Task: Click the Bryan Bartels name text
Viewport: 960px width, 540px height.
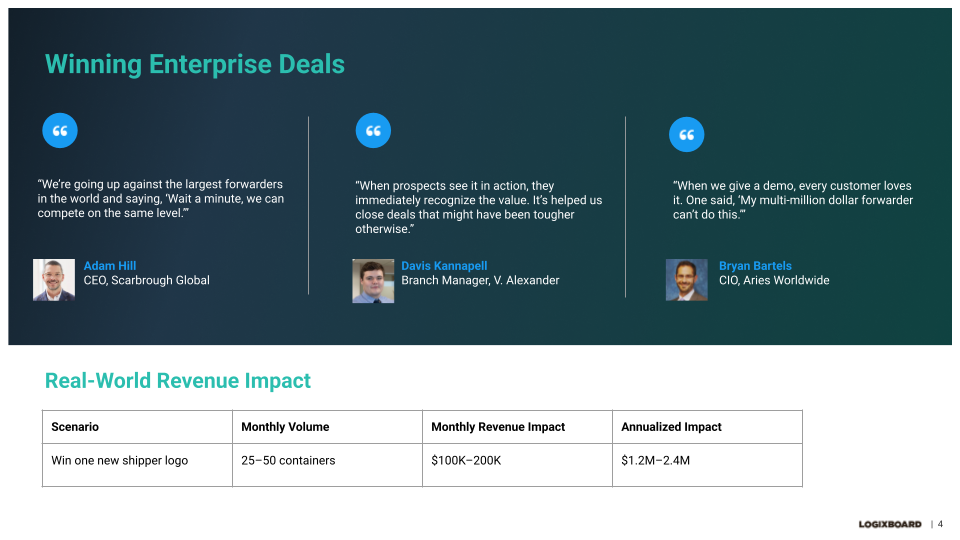Action: pos(755,266)
